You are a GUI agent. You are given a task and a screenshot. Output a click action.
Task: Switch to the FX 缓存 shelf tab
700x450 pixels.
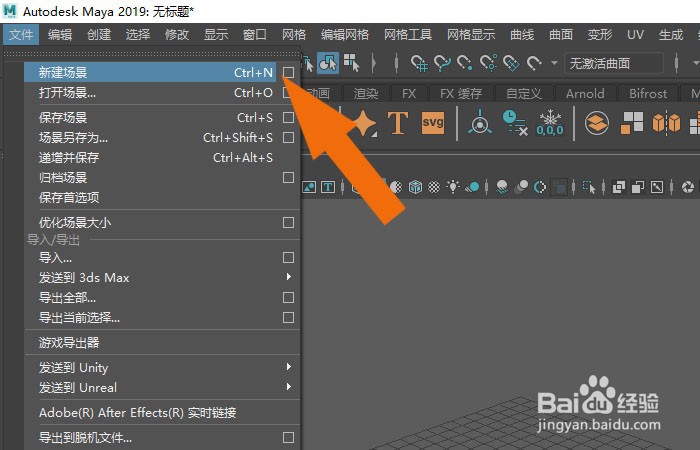click(x=461, y=93)
